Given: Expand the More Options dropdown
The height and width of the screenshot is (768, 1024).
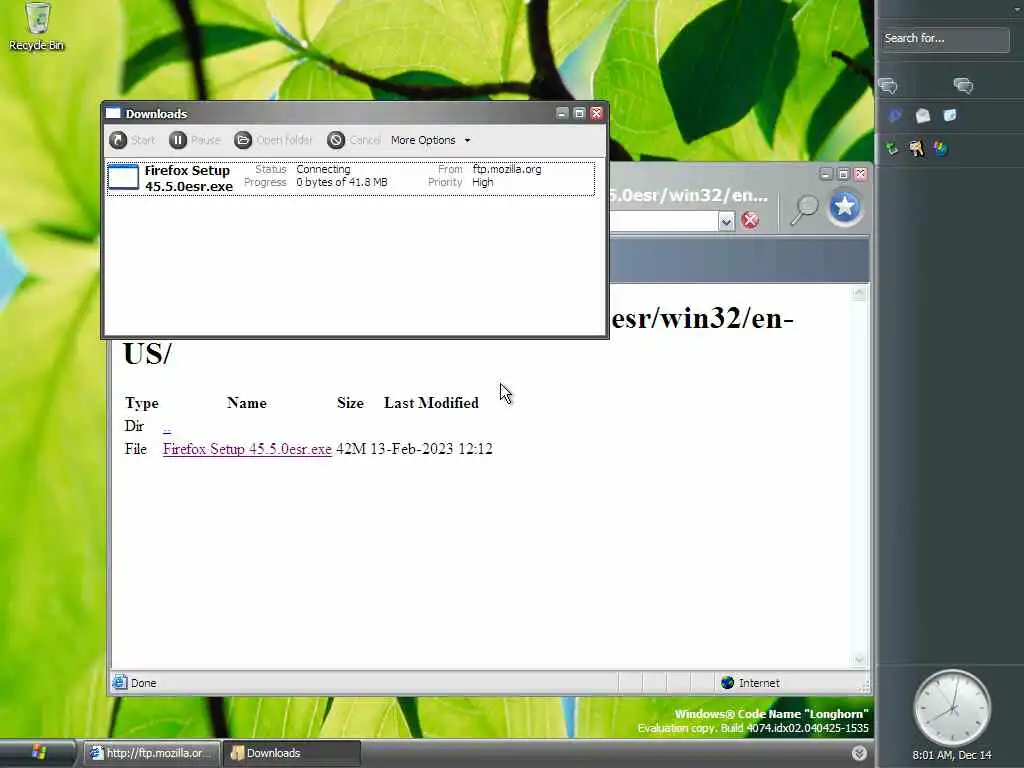Looking at the screenshot, I should point(430,140).
